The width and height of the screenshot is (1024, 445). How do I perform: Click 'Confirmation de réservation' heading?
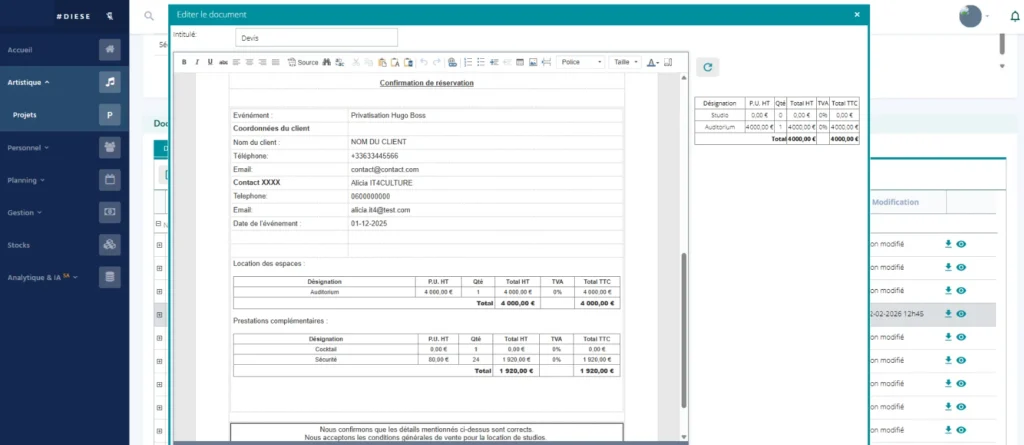(426, 83)
